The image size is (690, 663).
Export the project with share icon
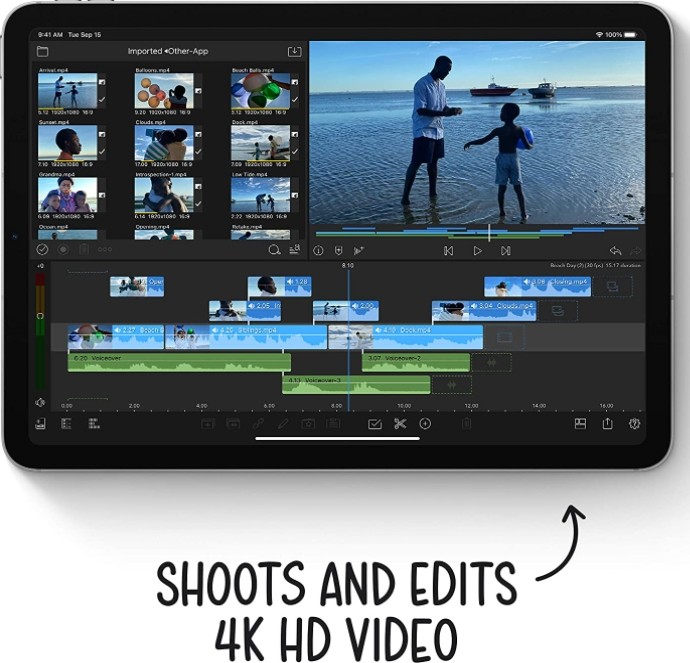pyautogui.click(x=607, y=423)
